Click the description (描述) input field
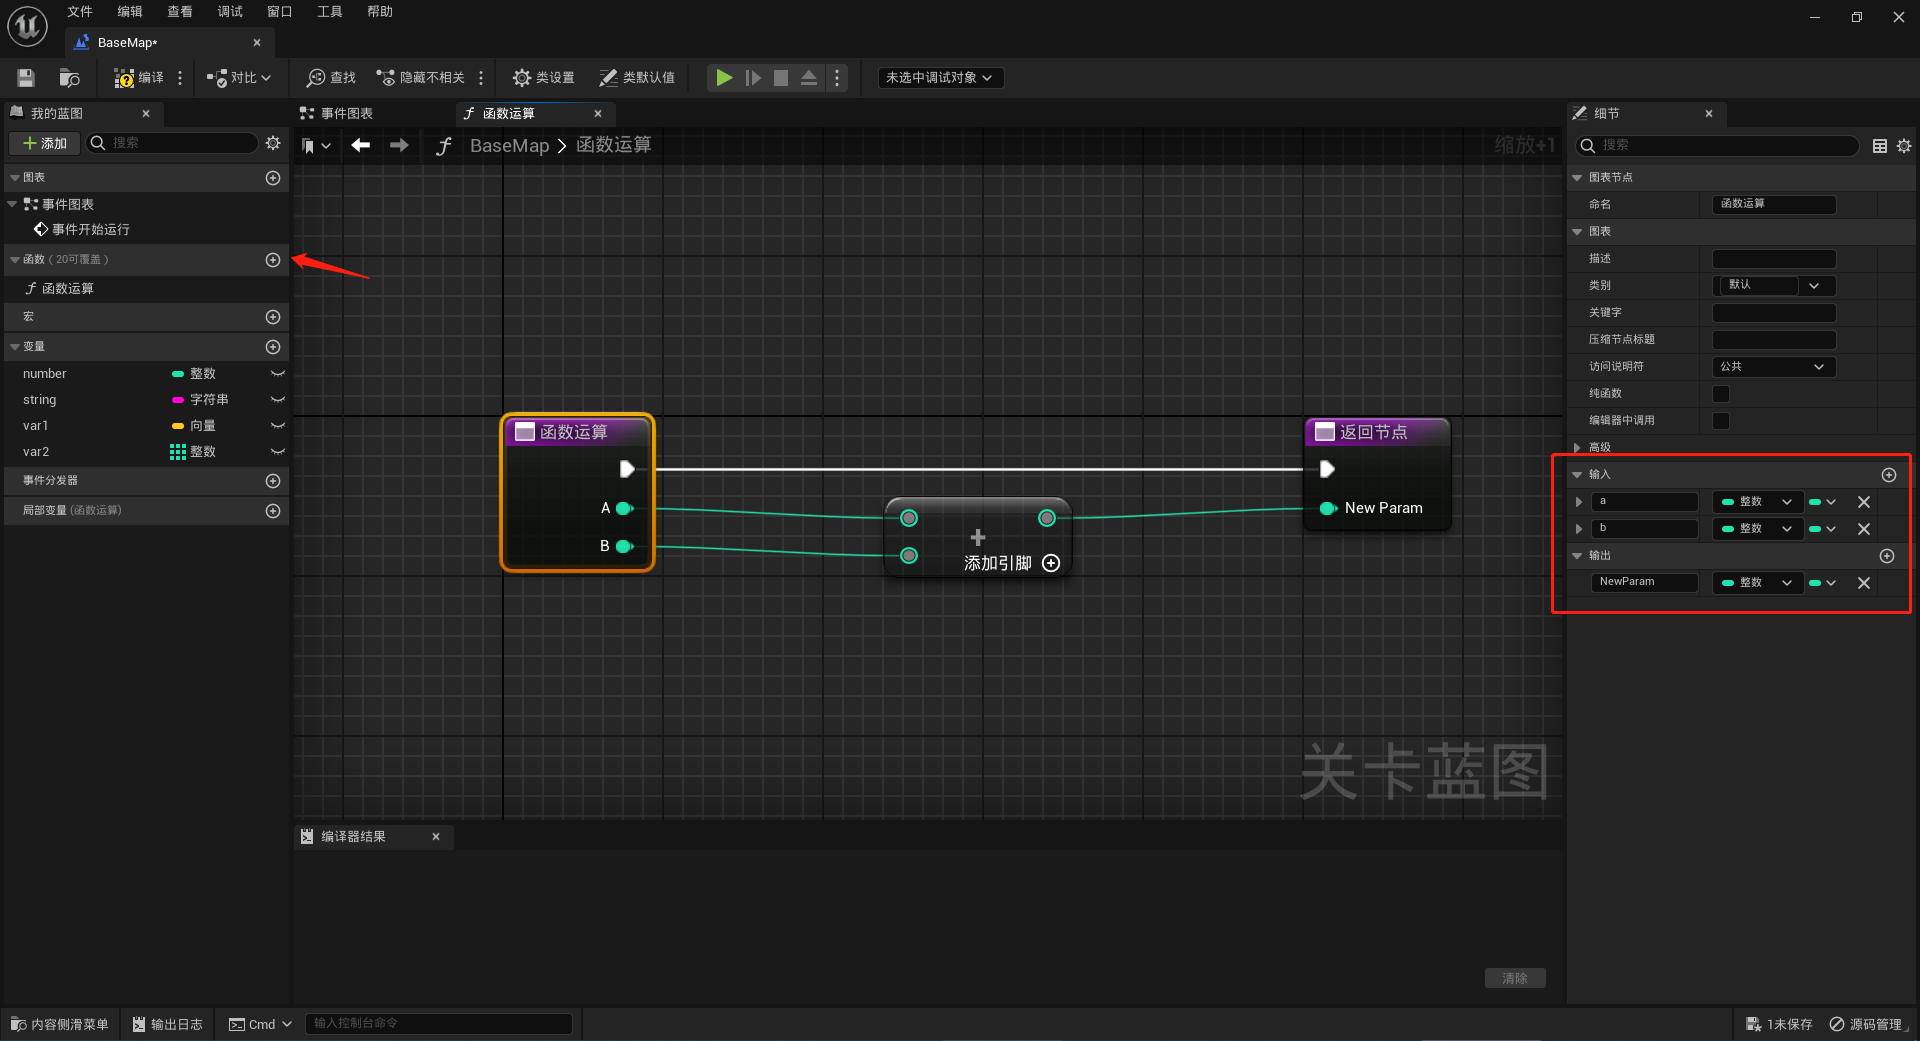Viewport: 1920px width, 1041px height. pos(1773,259)
